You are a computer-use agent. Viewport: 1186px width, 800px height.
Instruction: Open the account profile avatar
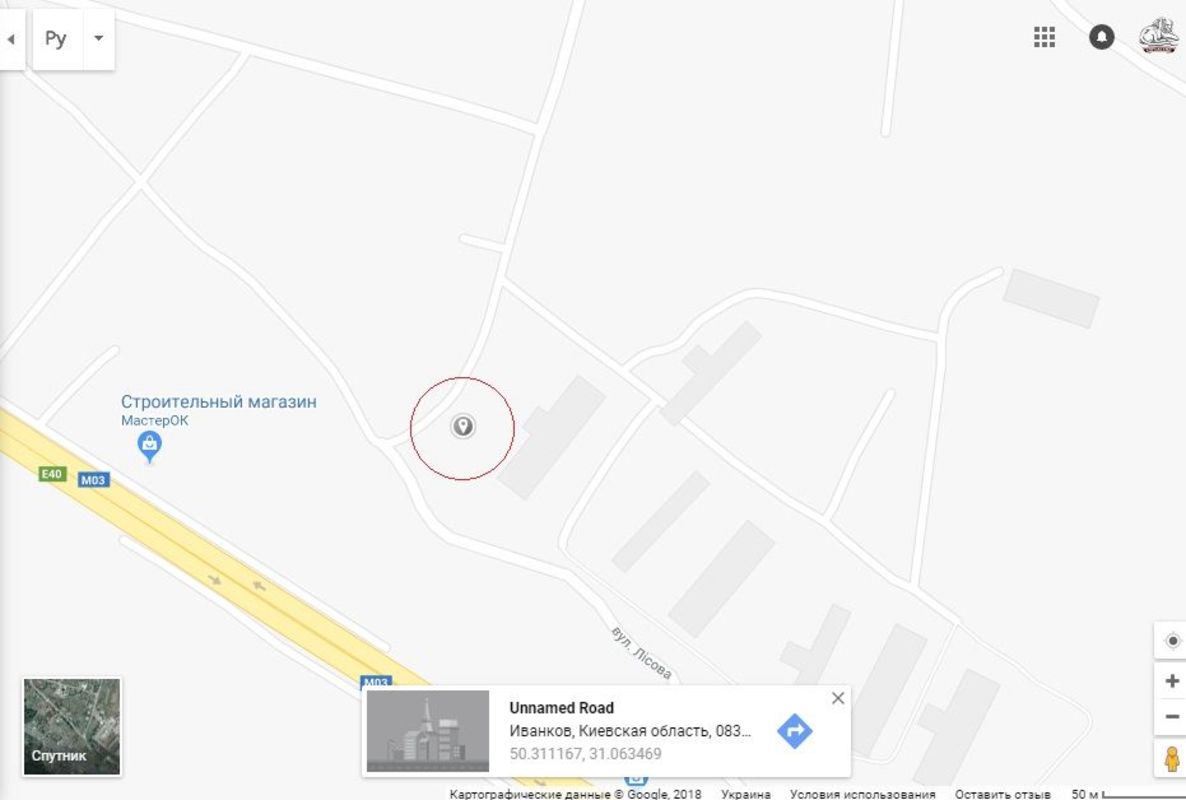1158,36
